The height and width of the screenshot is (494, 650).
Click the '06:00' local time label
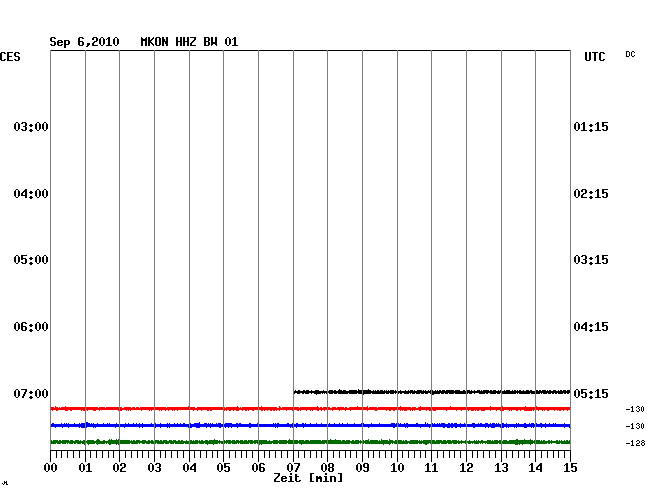(31, 327)
